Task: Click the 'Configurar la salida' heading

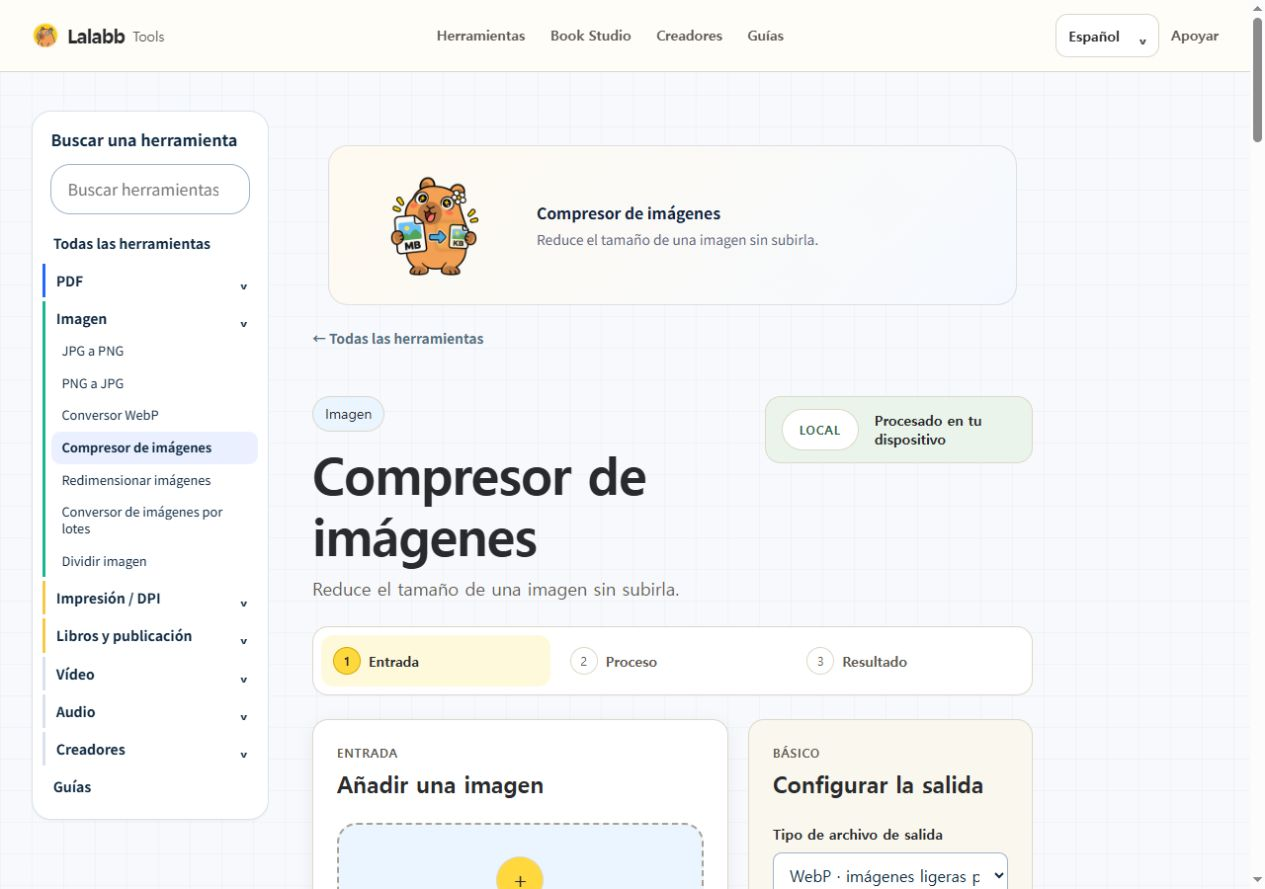Action: tap(878, 785)
